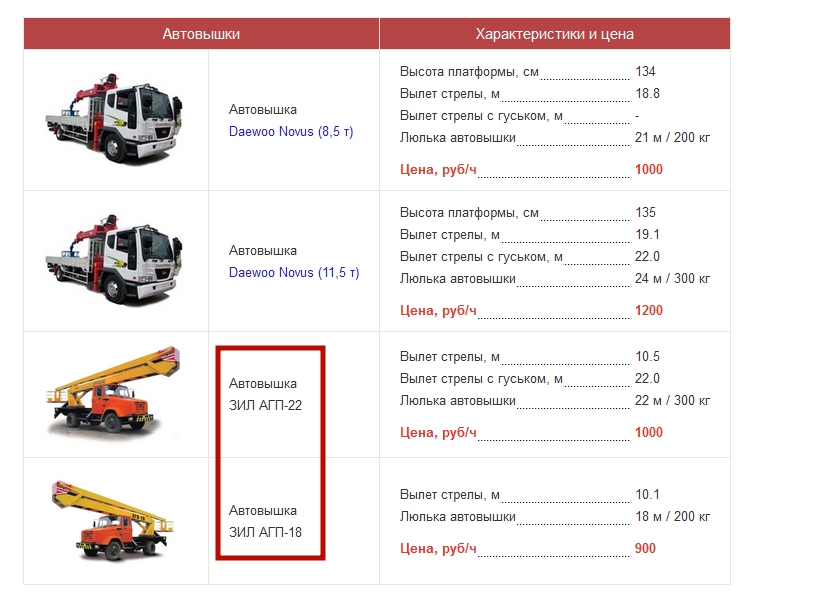Select the boom reach value 19.1
Image resolution: width=813 pixels, height=604 pixels.
(x=647, y=235)
